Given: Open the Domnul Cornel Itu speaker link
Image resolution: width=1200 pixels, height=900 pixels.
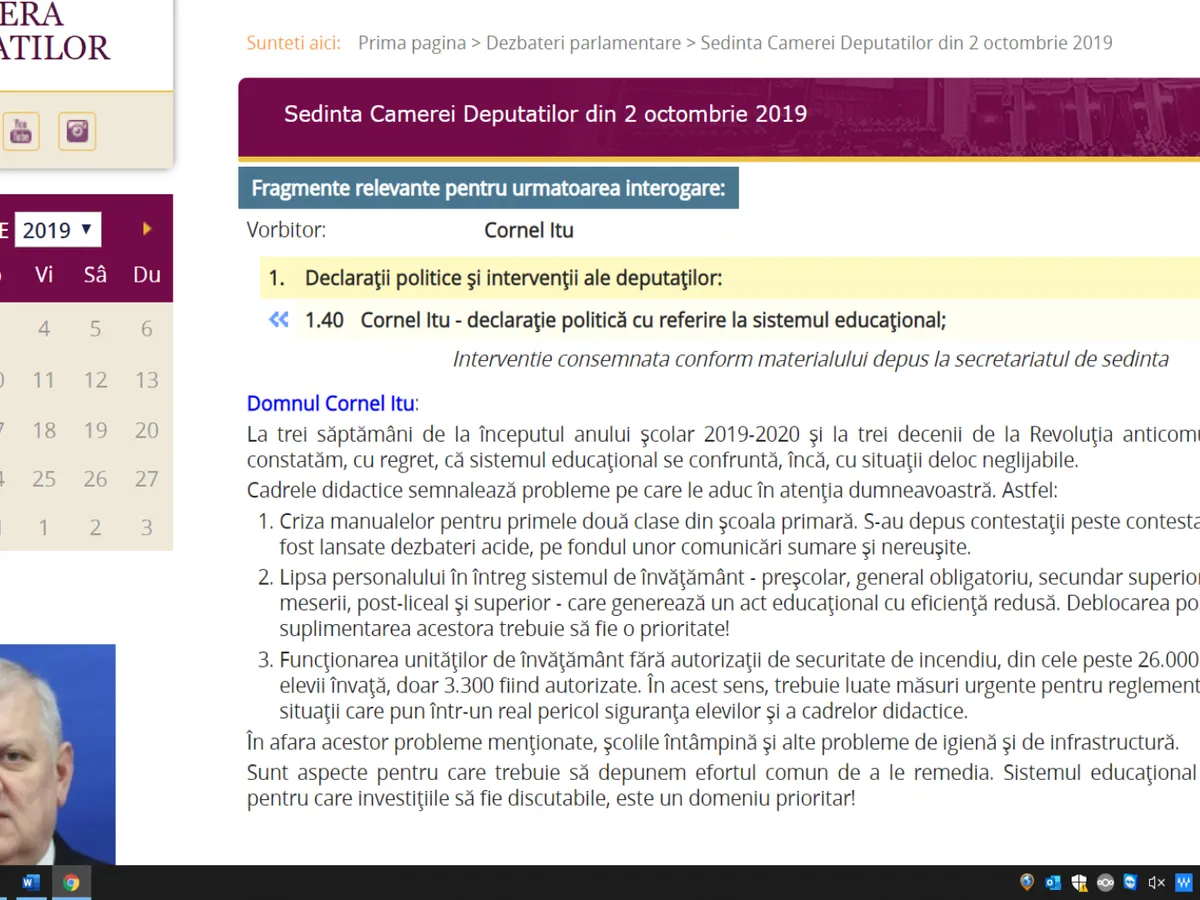Looking at the screenshot, I should click(331, 404).
